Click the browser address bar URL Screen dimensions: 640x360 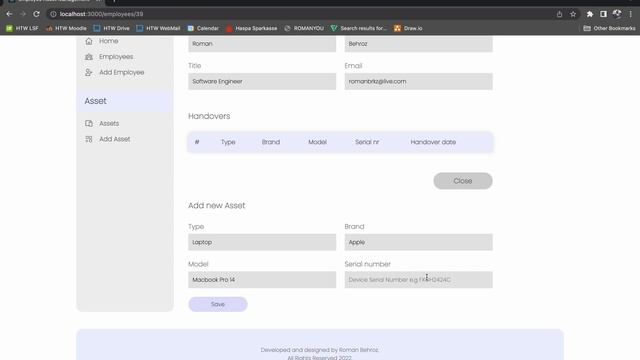point(101,14)
